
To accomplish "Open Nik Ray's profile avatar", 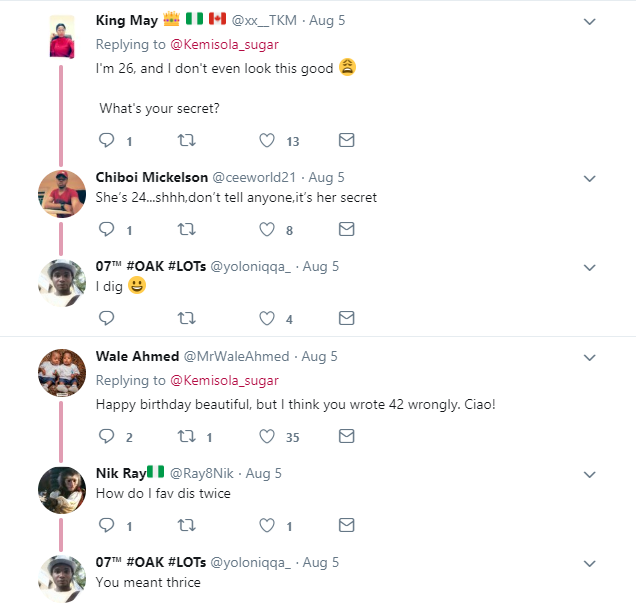I will coord(62,489).
